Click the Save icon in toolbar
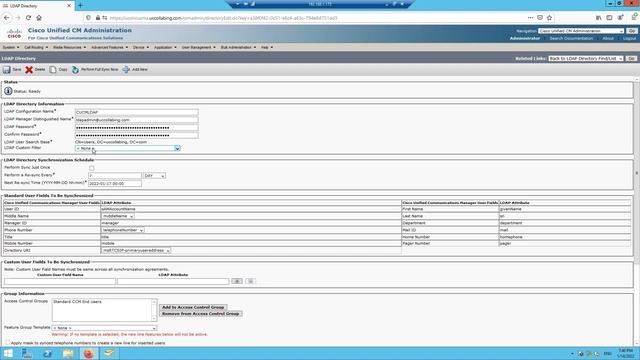640x360 pixels. click(7, 70)
